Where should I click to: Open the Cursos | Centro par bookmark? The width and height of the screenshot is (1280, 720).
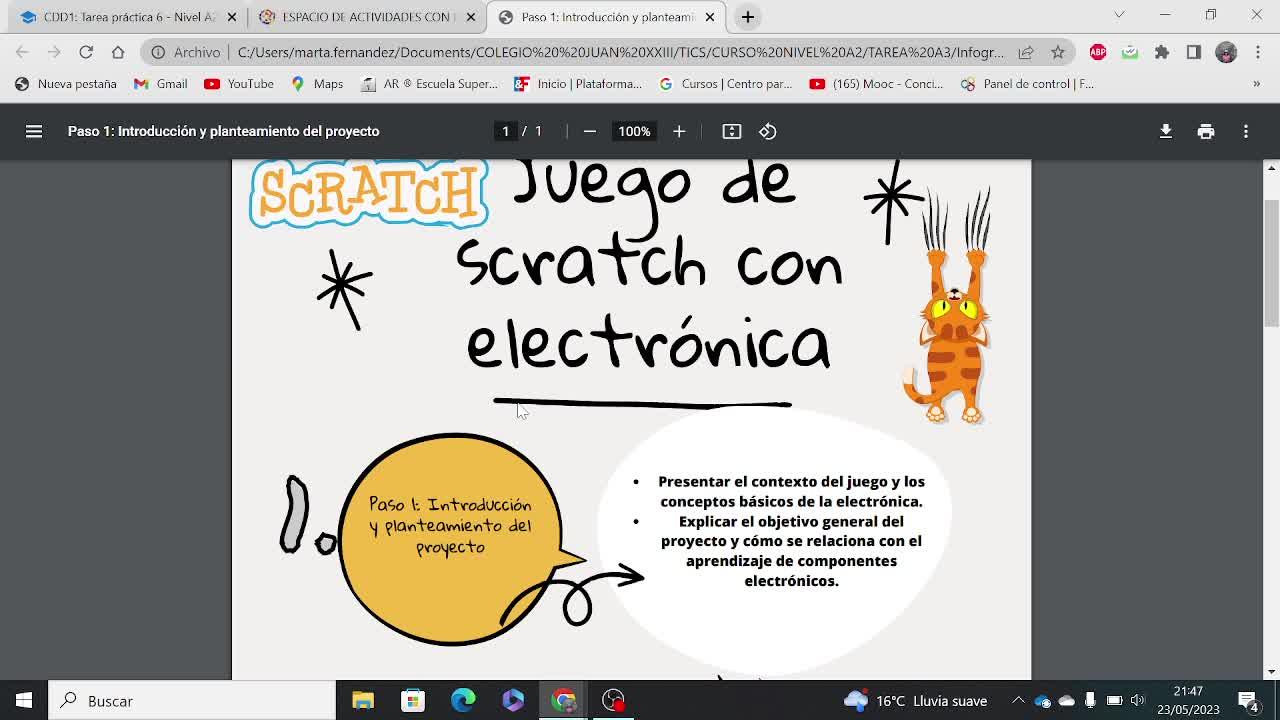click(x=726, y=84)
